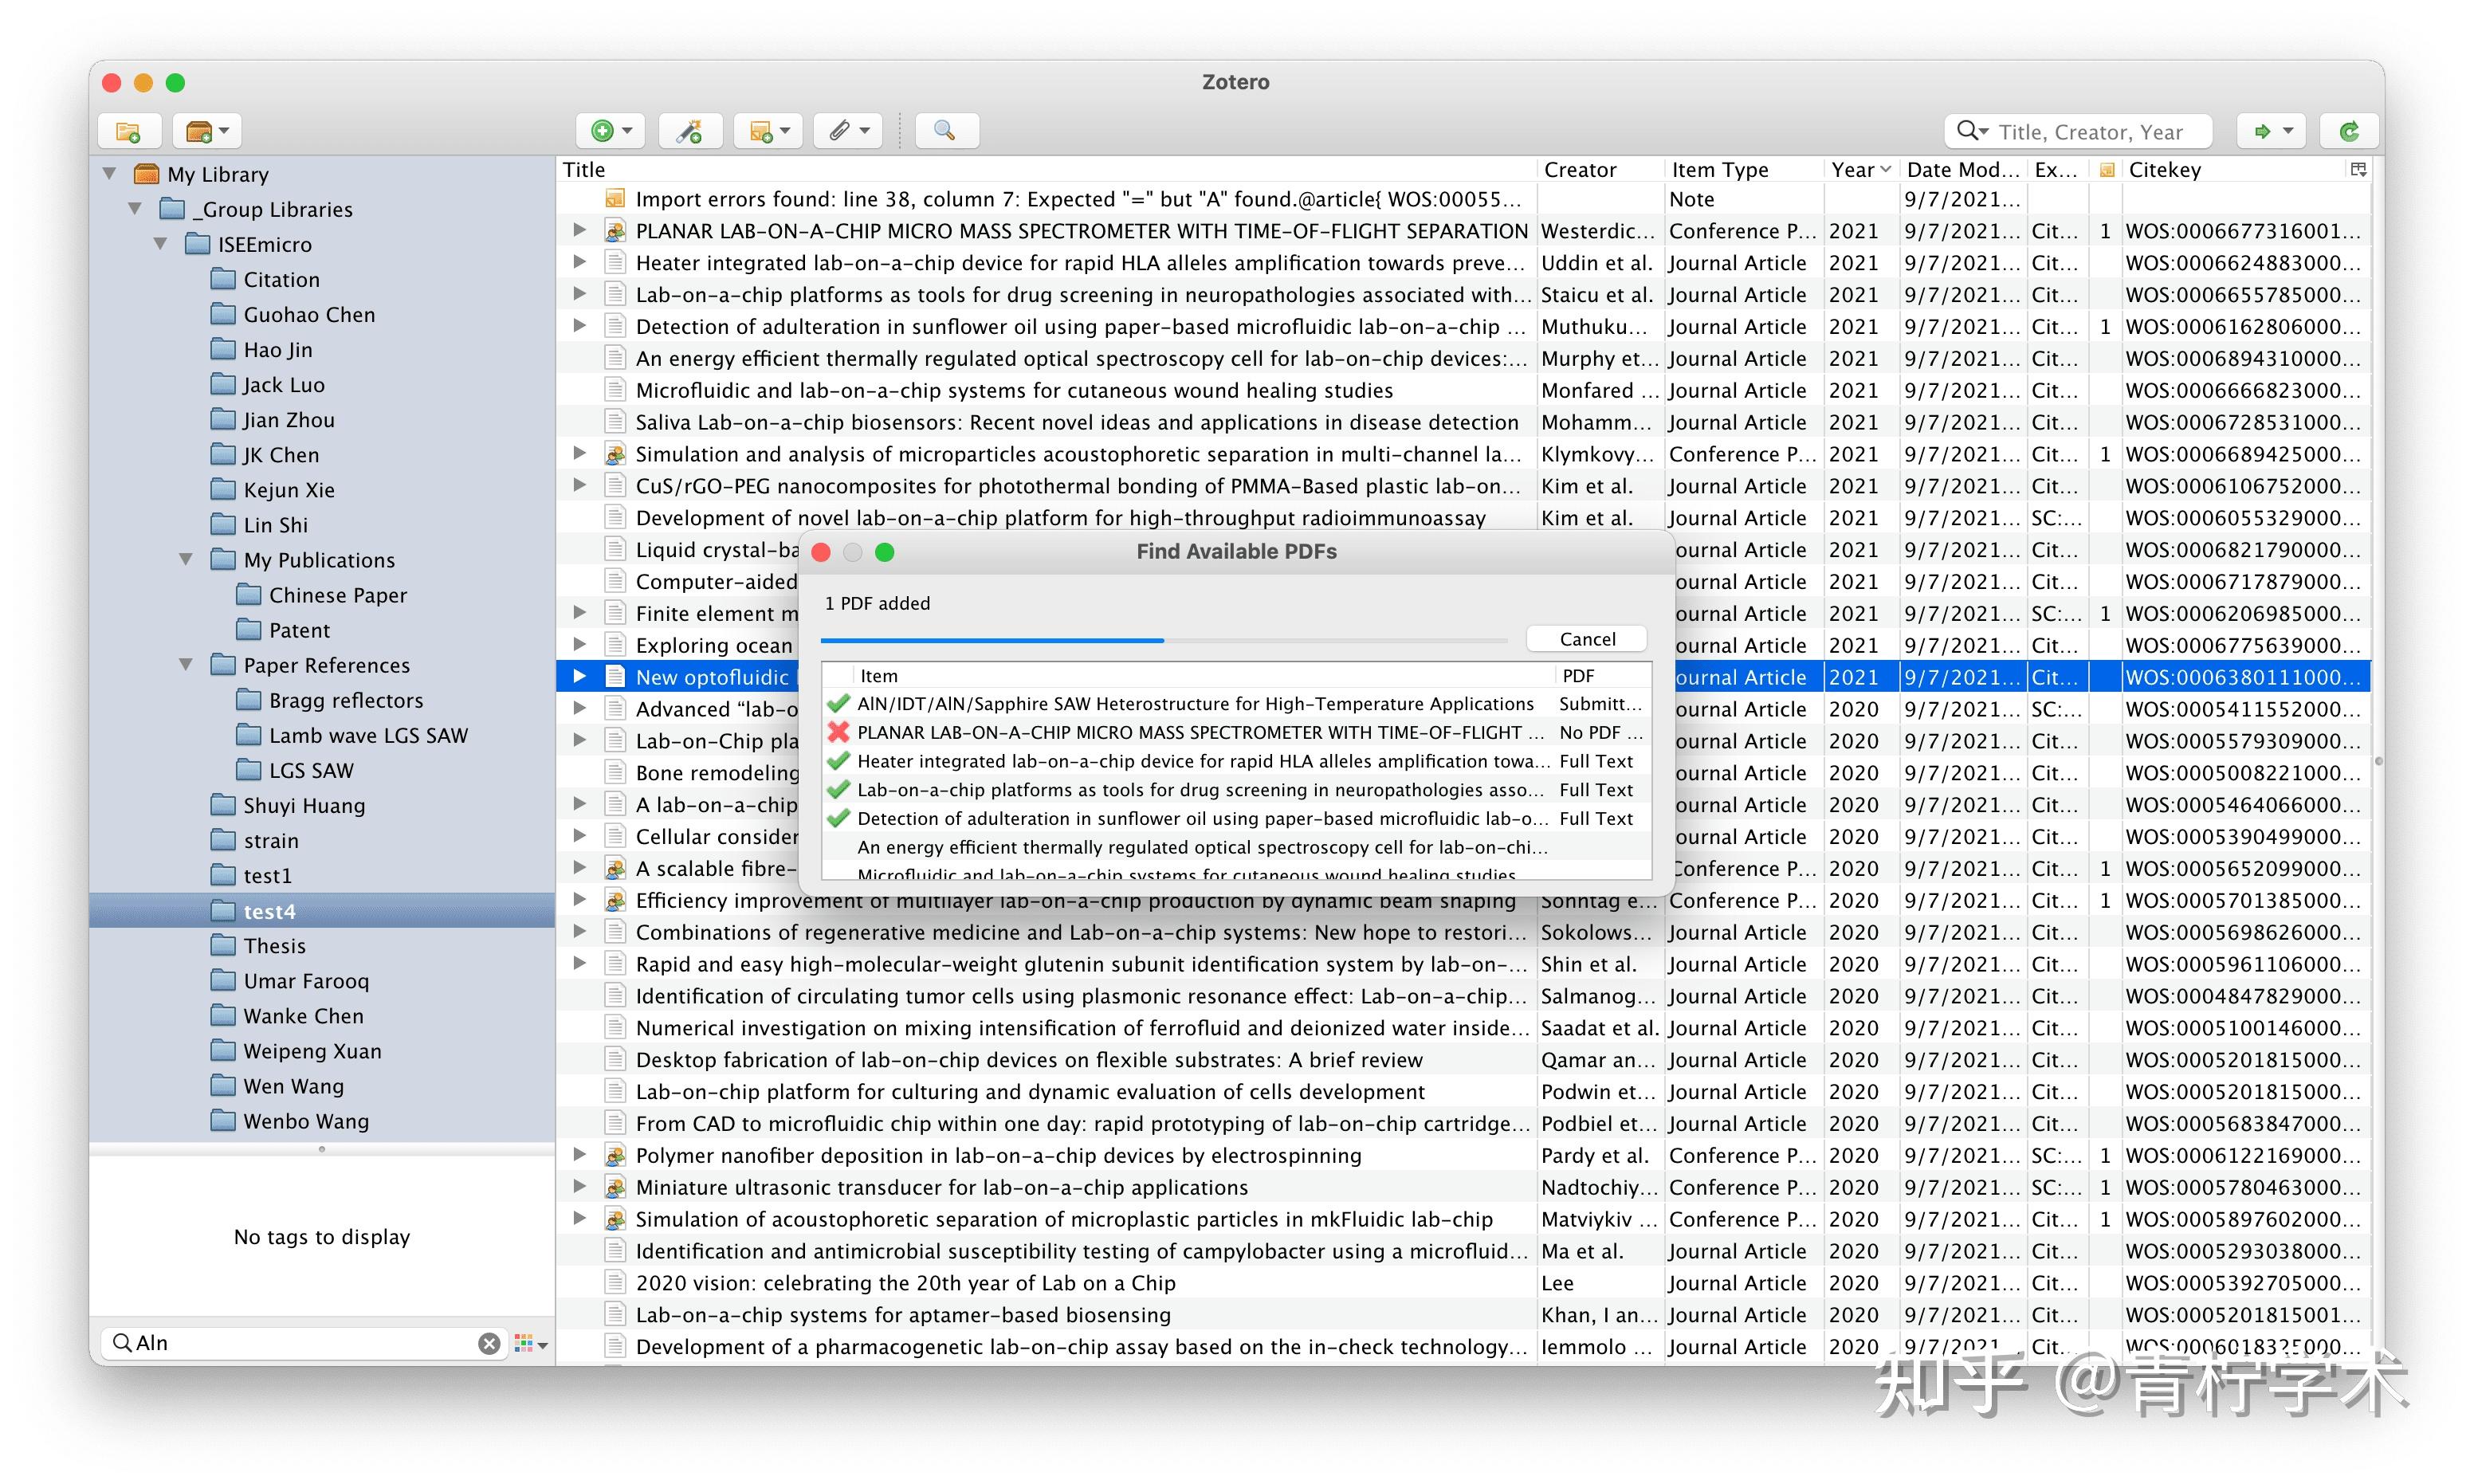
Task: Sort items by Item Type column
Action: [1744, 169]
